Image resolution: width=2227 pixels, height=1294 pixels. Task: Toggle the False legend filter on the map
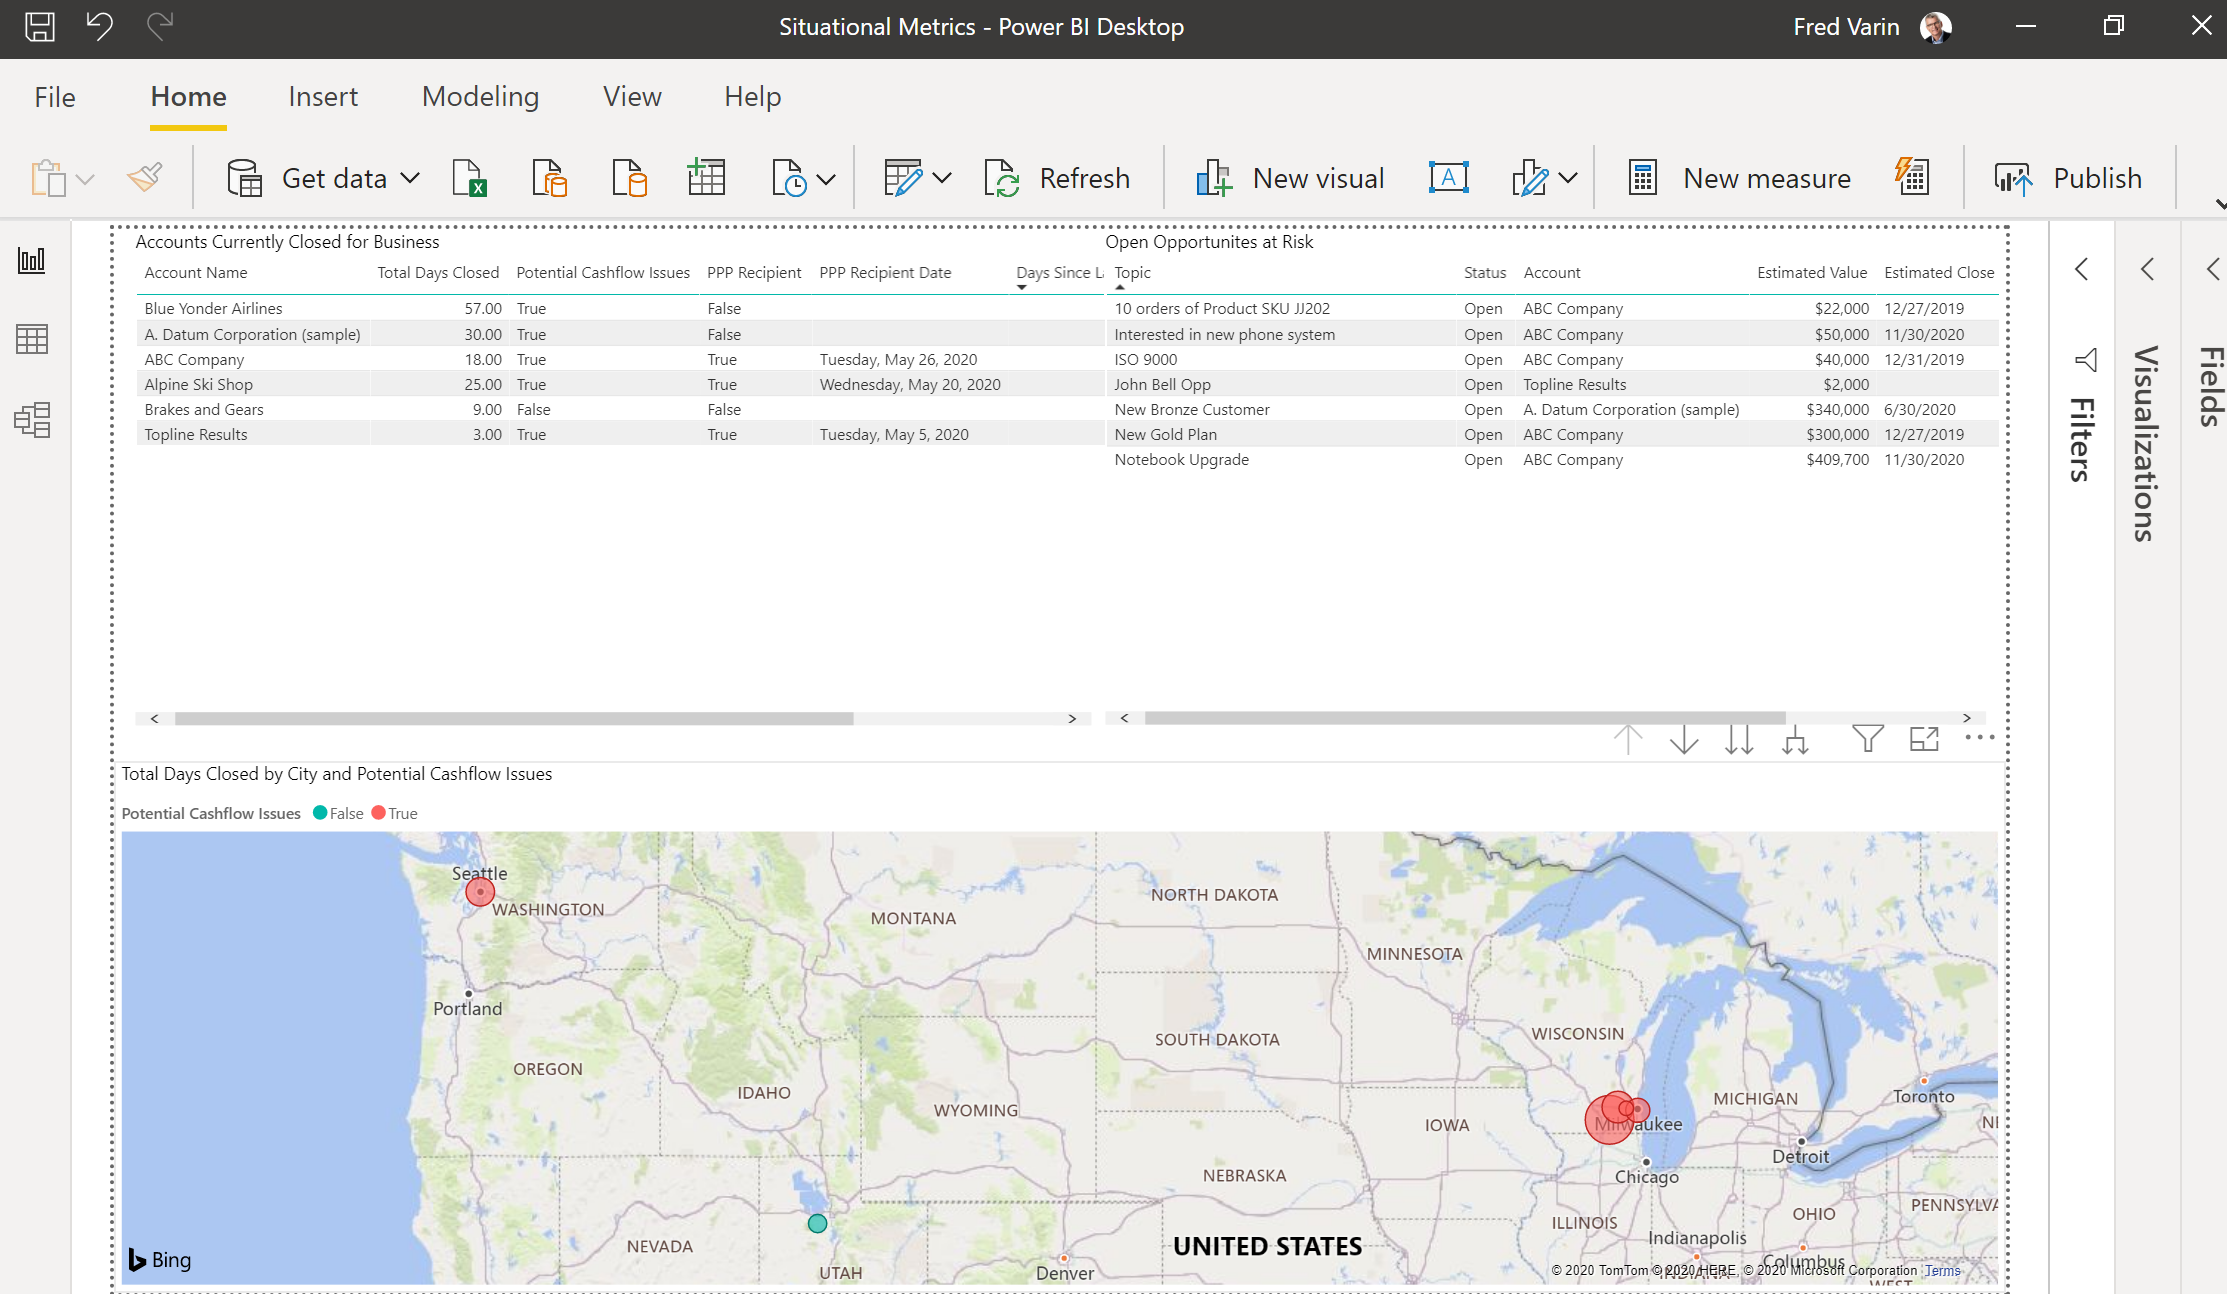pos(338,813)
